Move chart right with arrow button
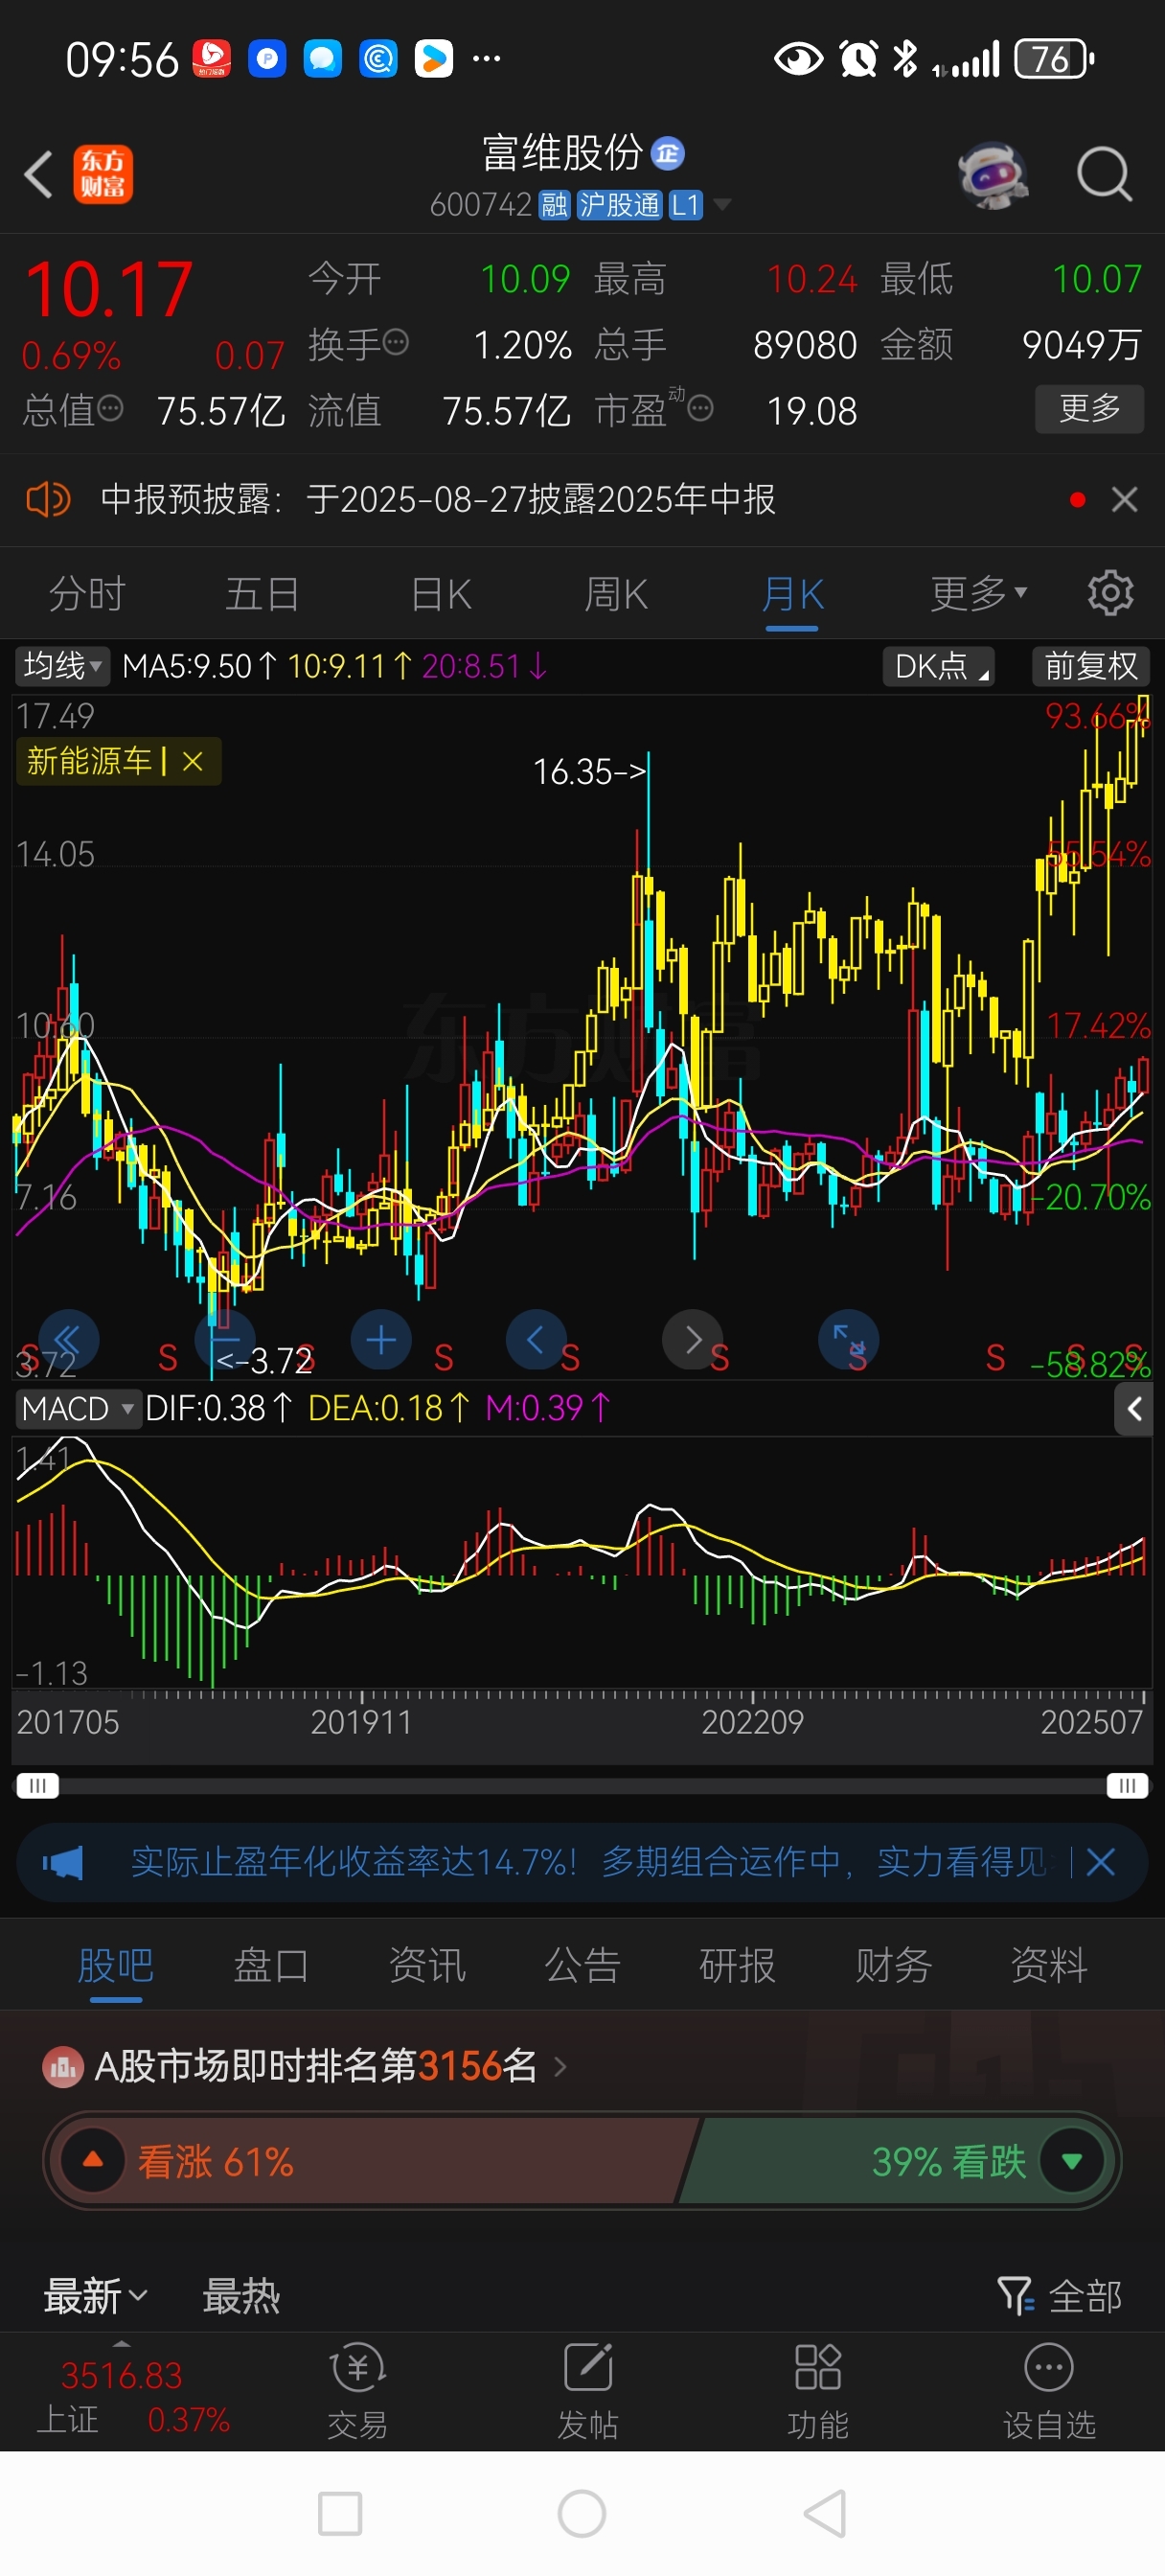 [x=693, y=1340]
